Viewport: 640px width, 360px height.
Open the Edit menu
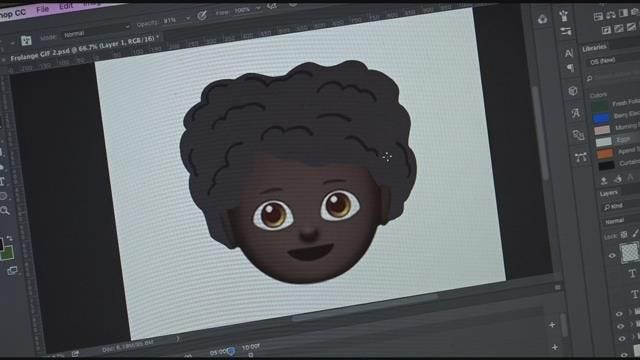[x=66, y=7]
